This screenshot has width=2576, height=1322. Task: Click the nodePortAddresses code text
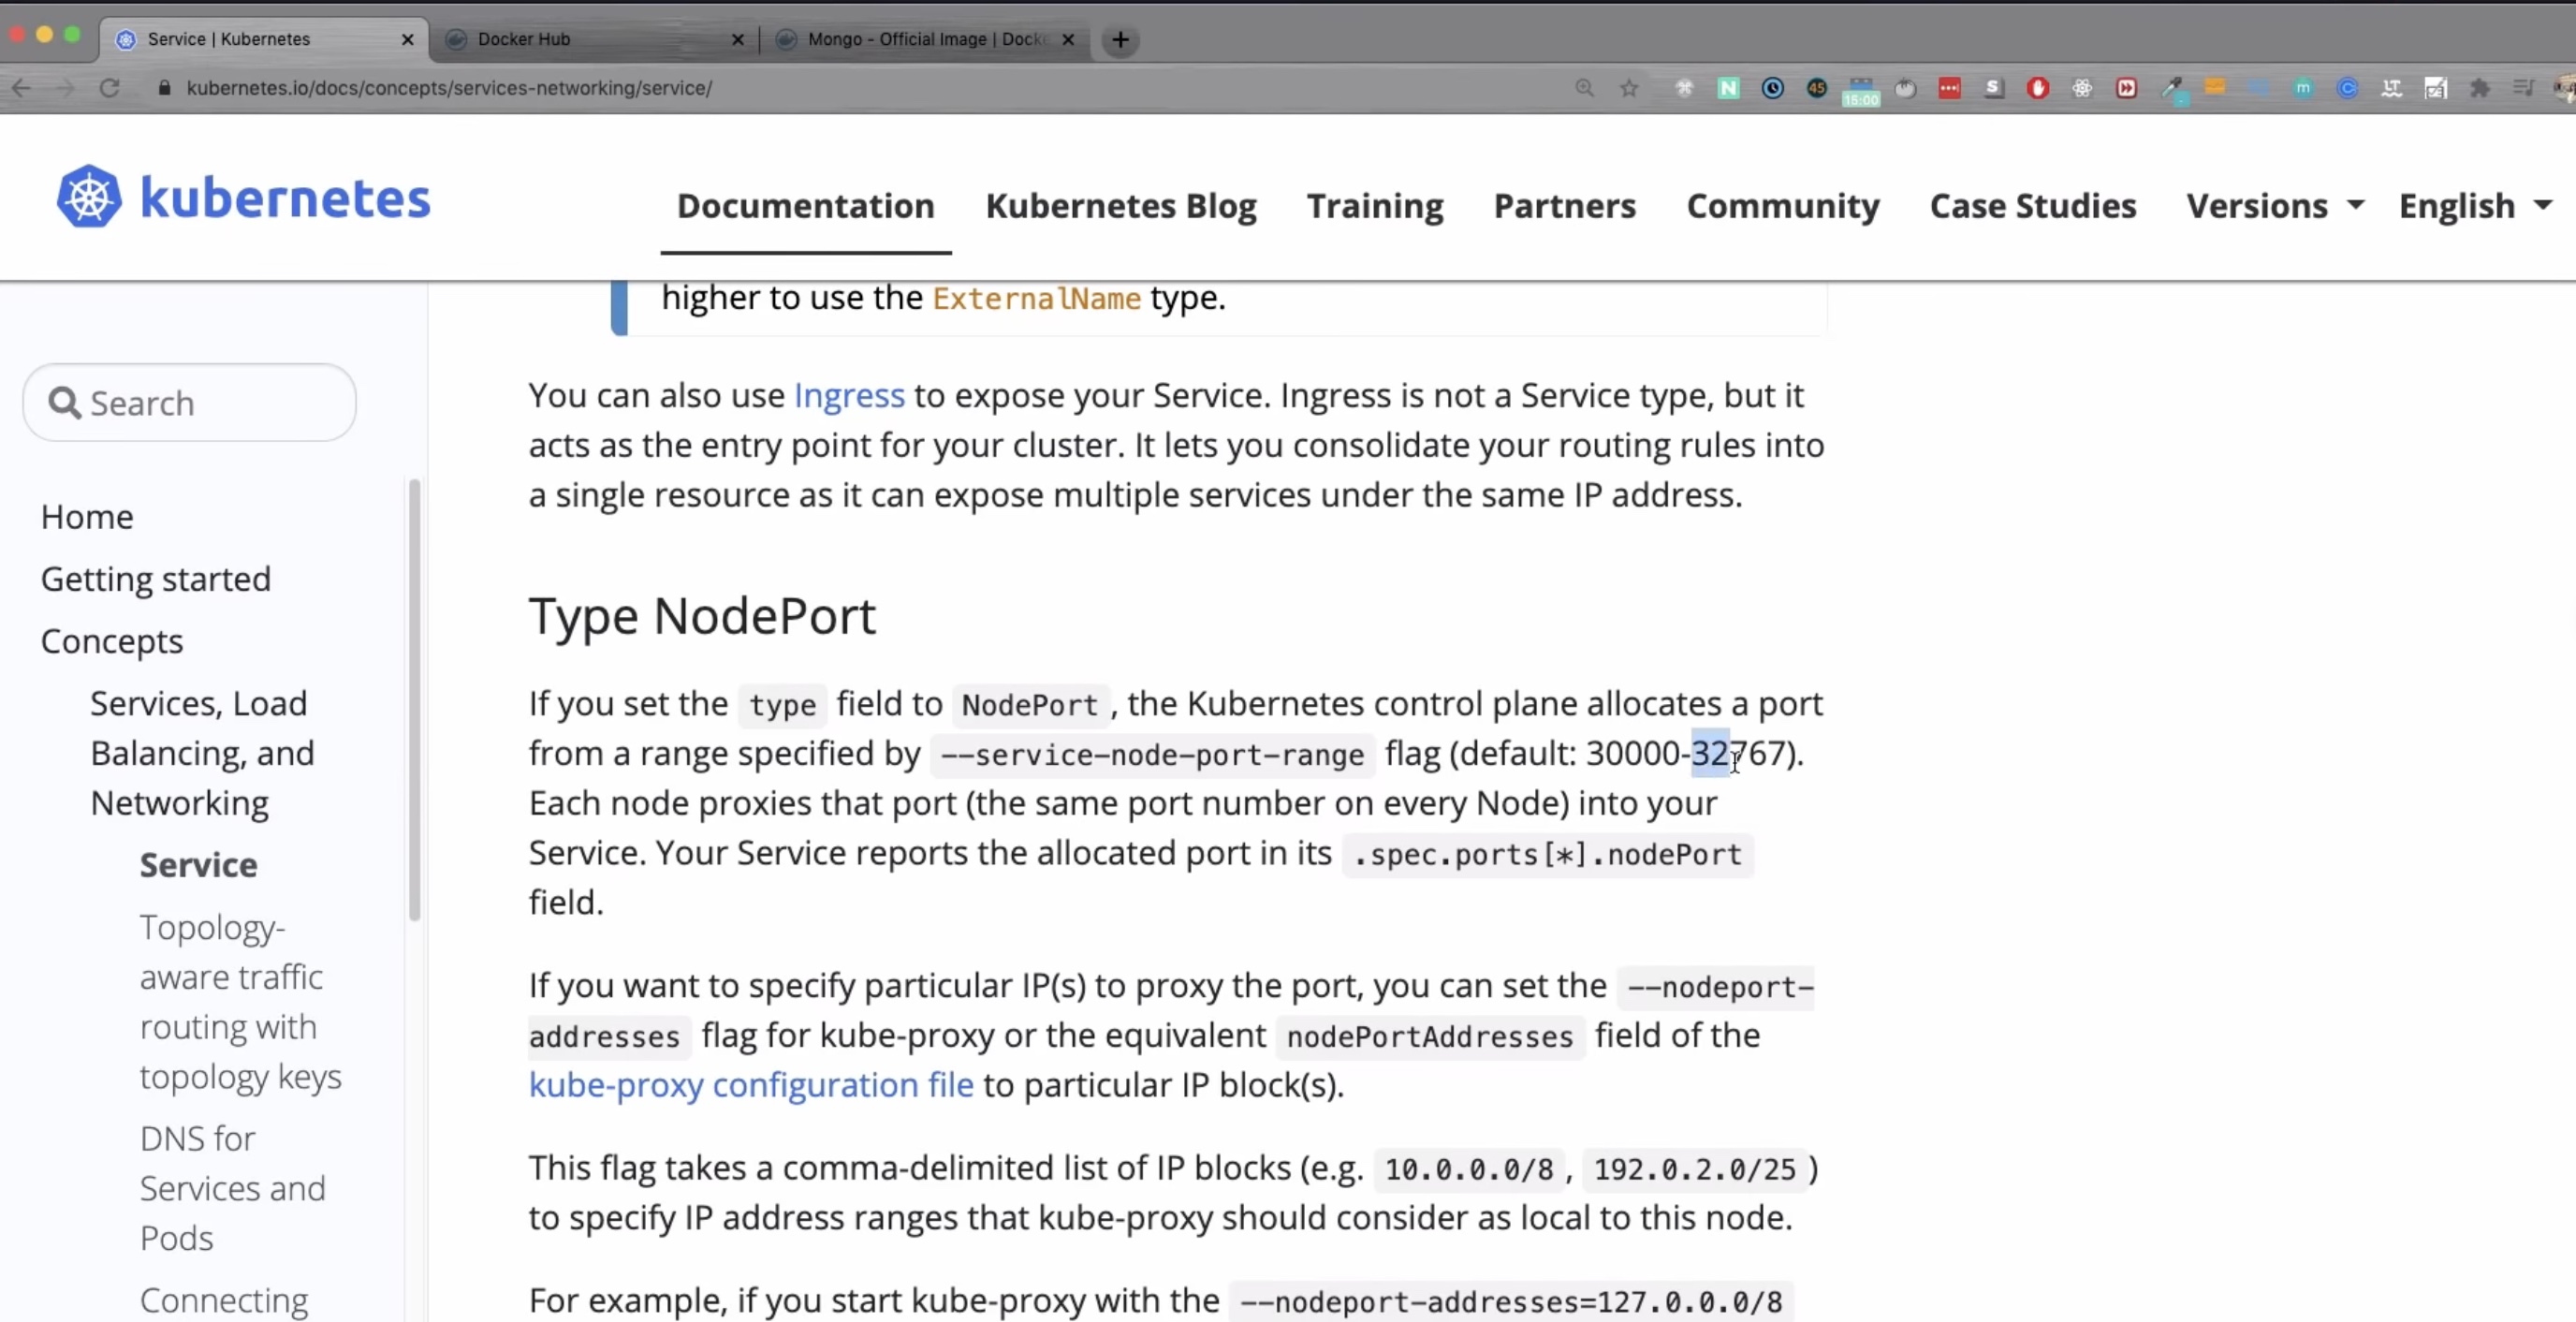coord(1429,1037)
